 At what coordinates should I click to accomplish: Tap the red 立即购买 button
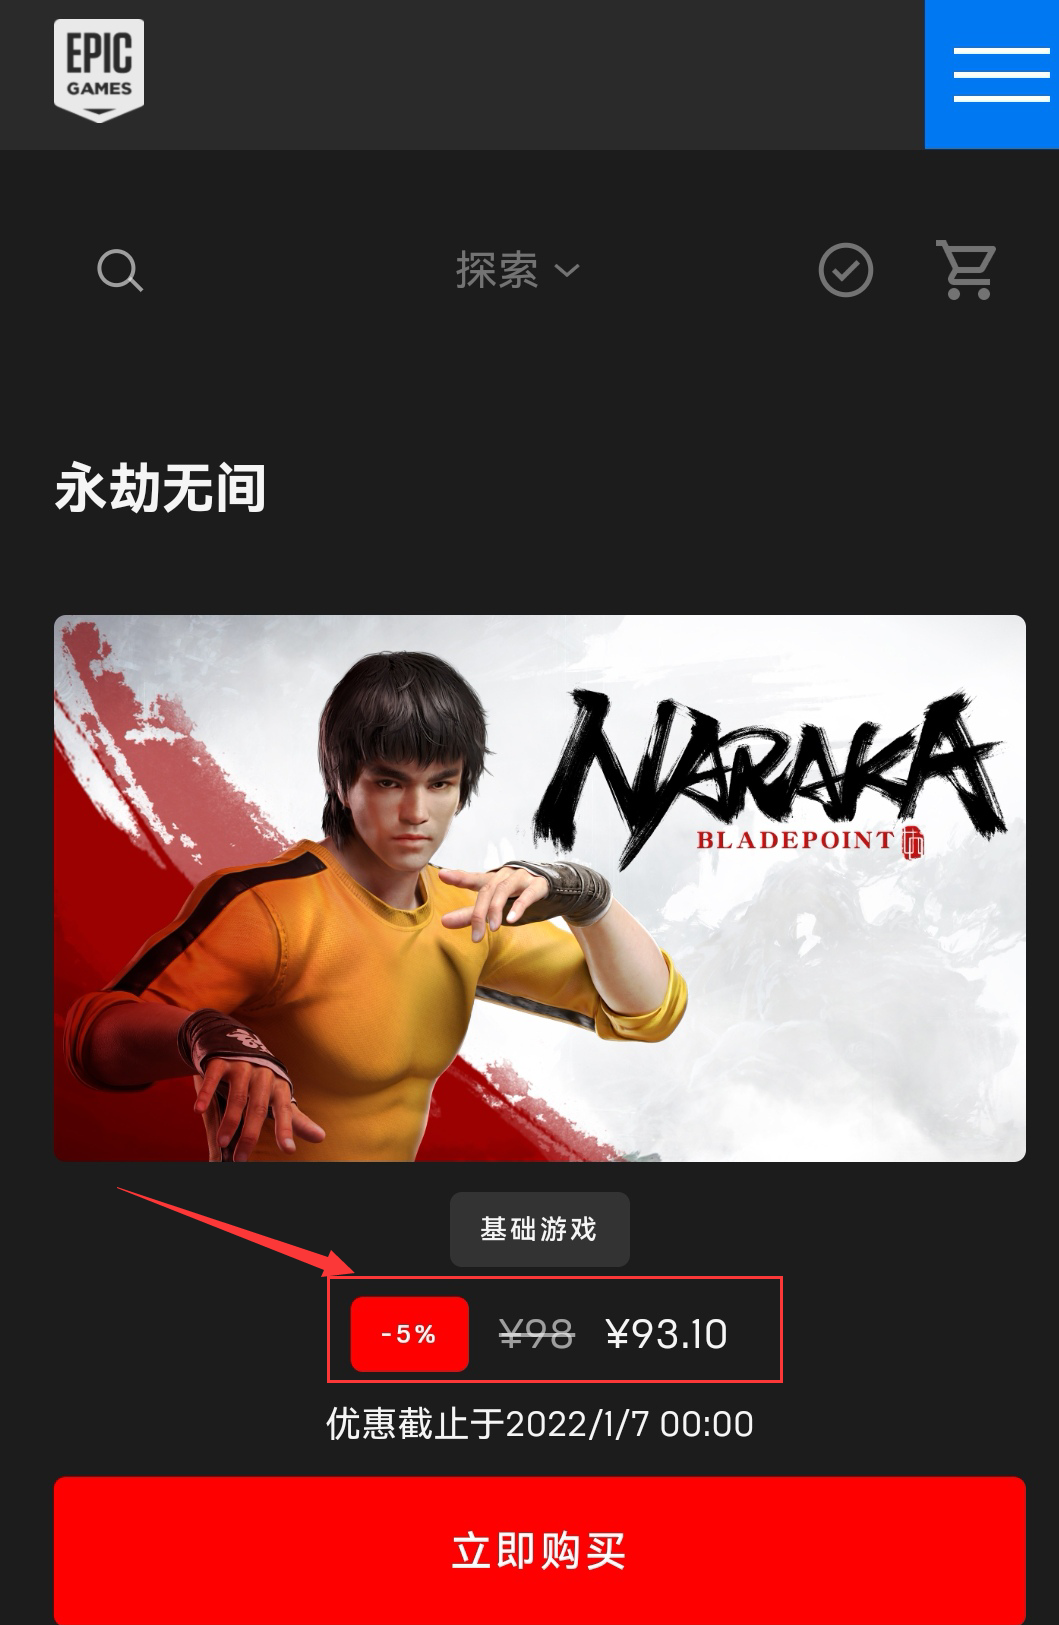point(540,1551)
